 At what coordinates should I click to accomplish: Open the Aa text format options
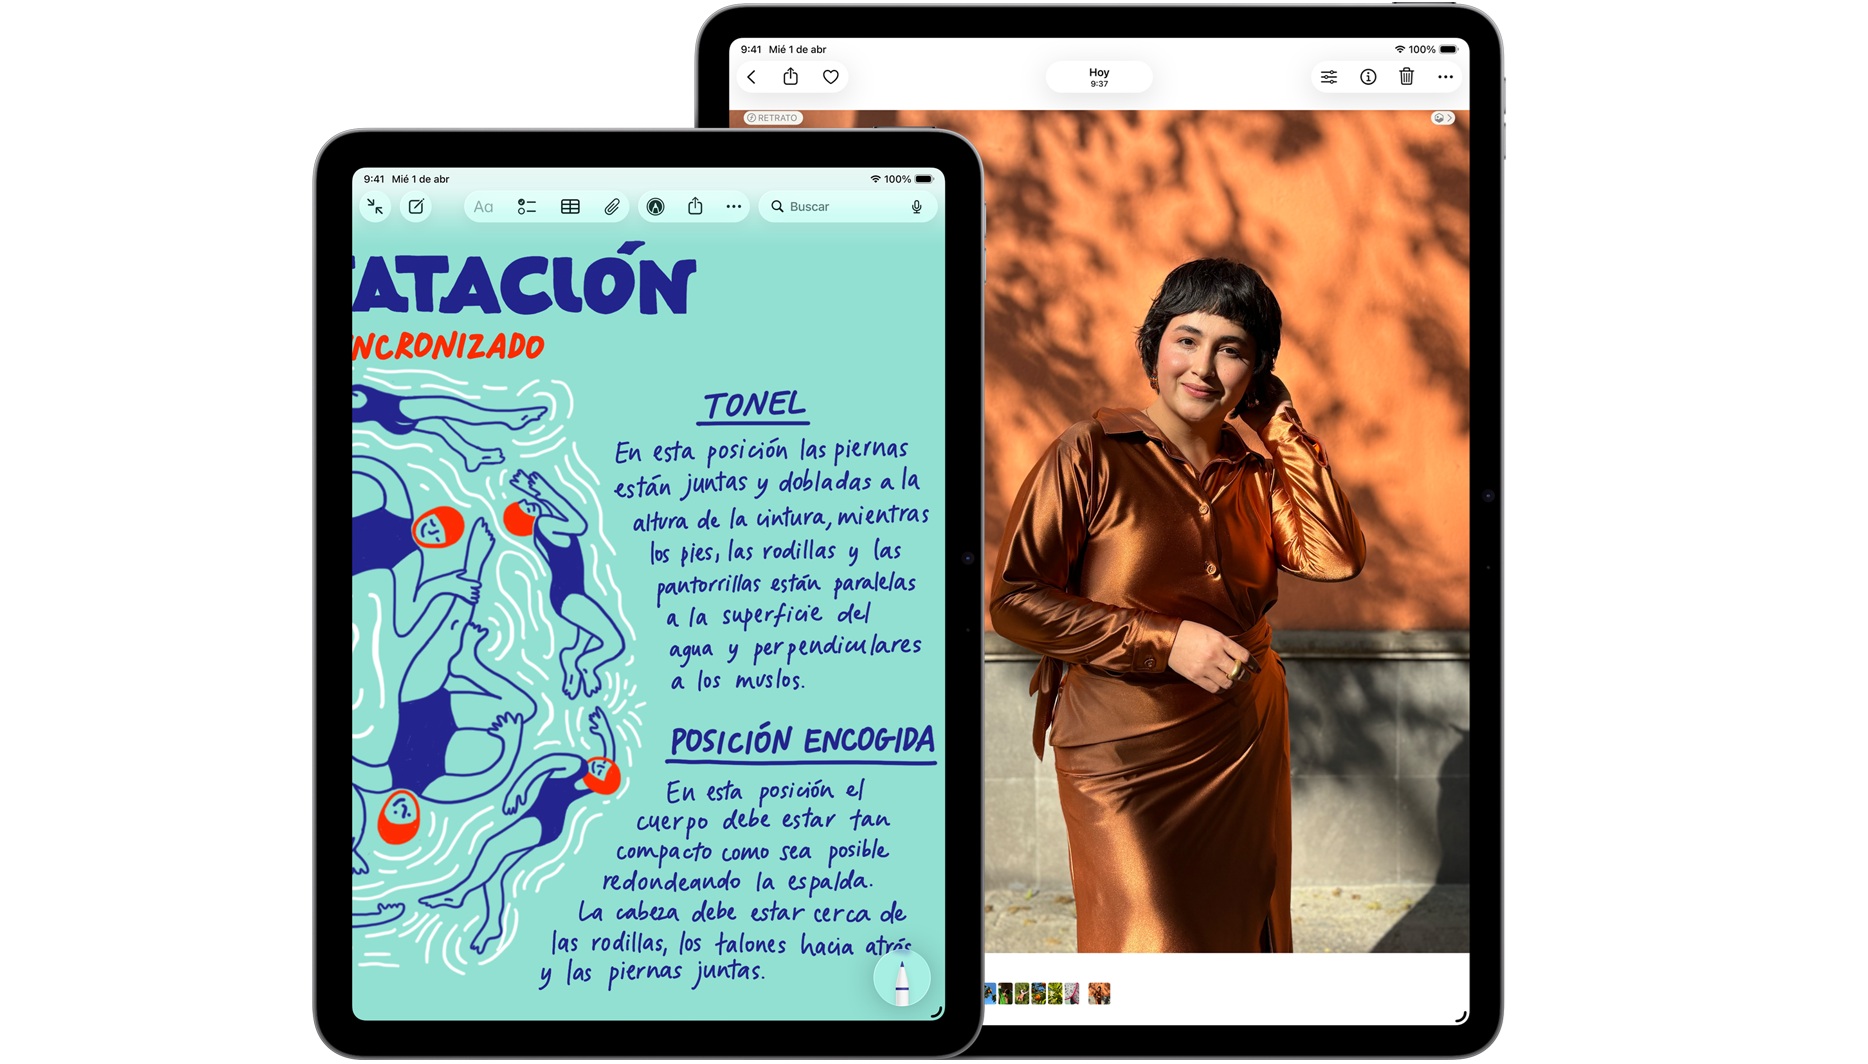[484, 207]
